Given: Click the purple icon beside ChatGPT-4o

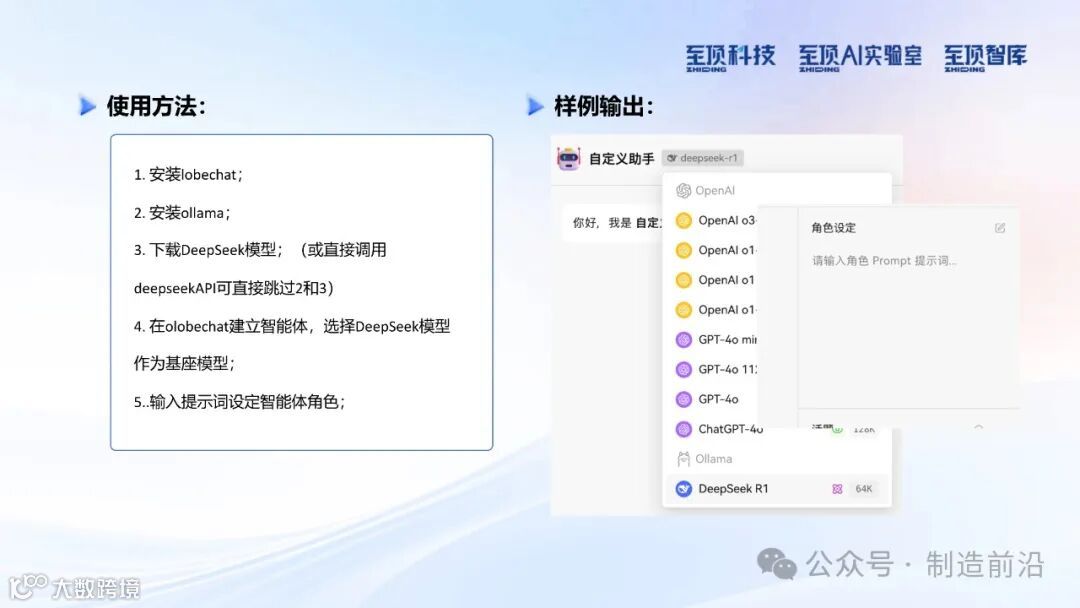Looking at the screenshot, I should [x=683, y=429].
